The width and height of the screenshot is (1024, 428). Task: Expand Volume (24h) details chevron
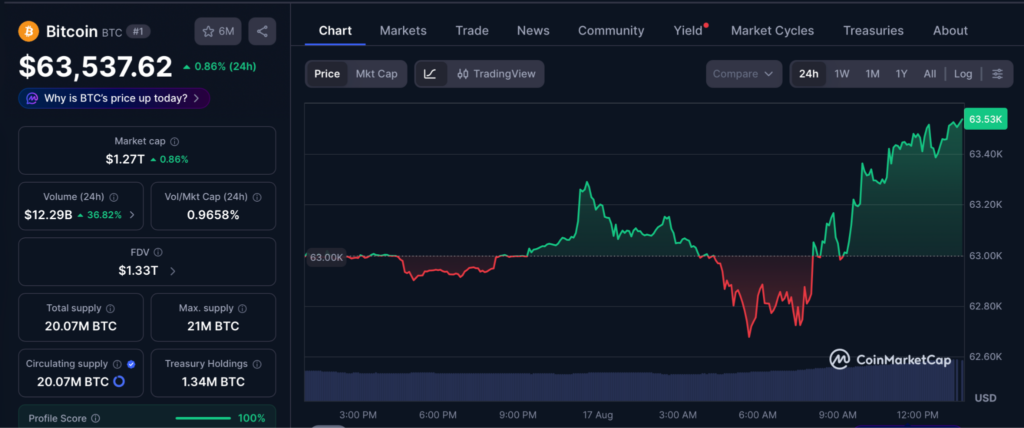click(133, 214)
